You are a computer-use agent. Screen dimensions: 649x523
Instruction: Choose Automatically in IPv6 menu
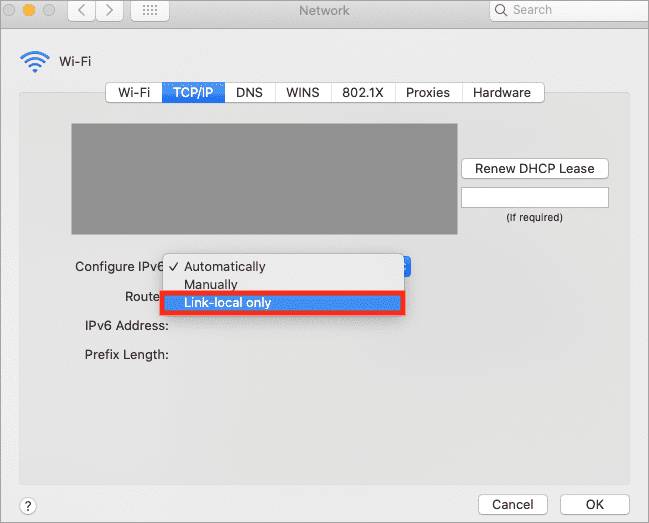tap(283, 266)
